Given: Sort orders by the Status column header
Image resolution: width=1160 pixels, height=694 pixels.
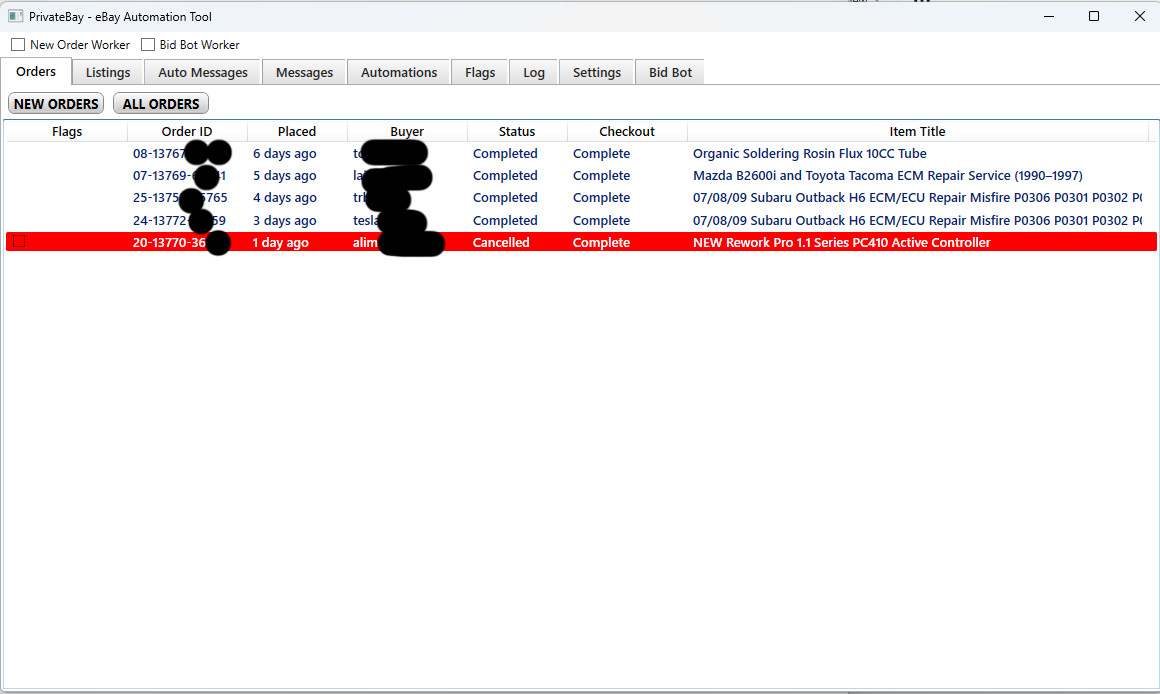Looking at the screenshot, I should (x=516, y=131).
